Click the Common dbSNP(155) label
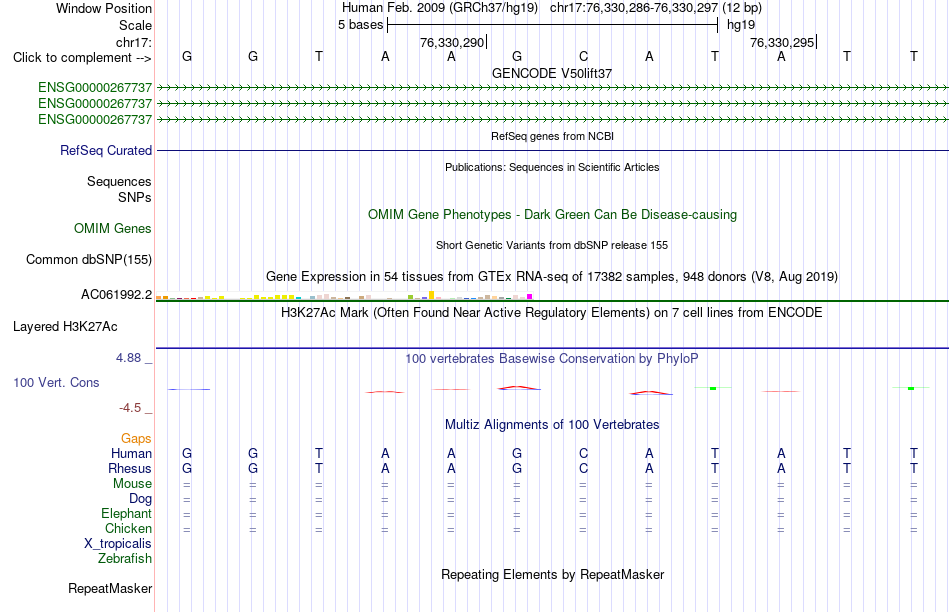Viewport: 950px width, 612px height. click(x=89, y=259)
